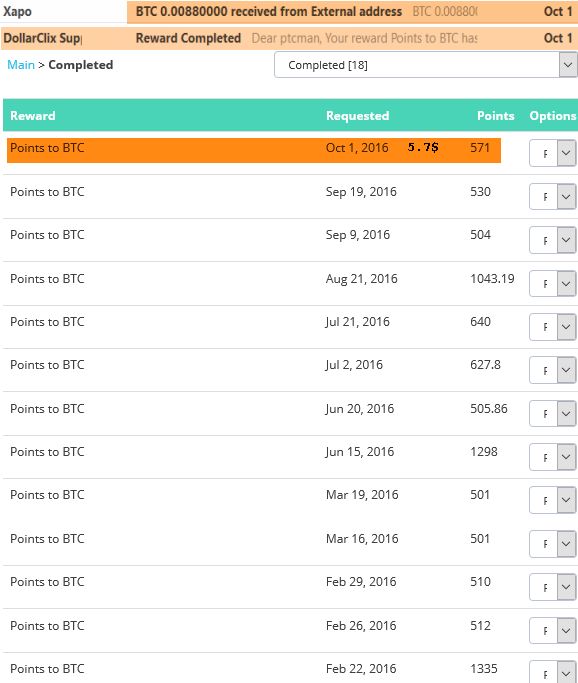Open options dropdown for Aug 21, 2016 reward
Image resolution: width=578 pixels, height=683 pixels.
(553, 284)
